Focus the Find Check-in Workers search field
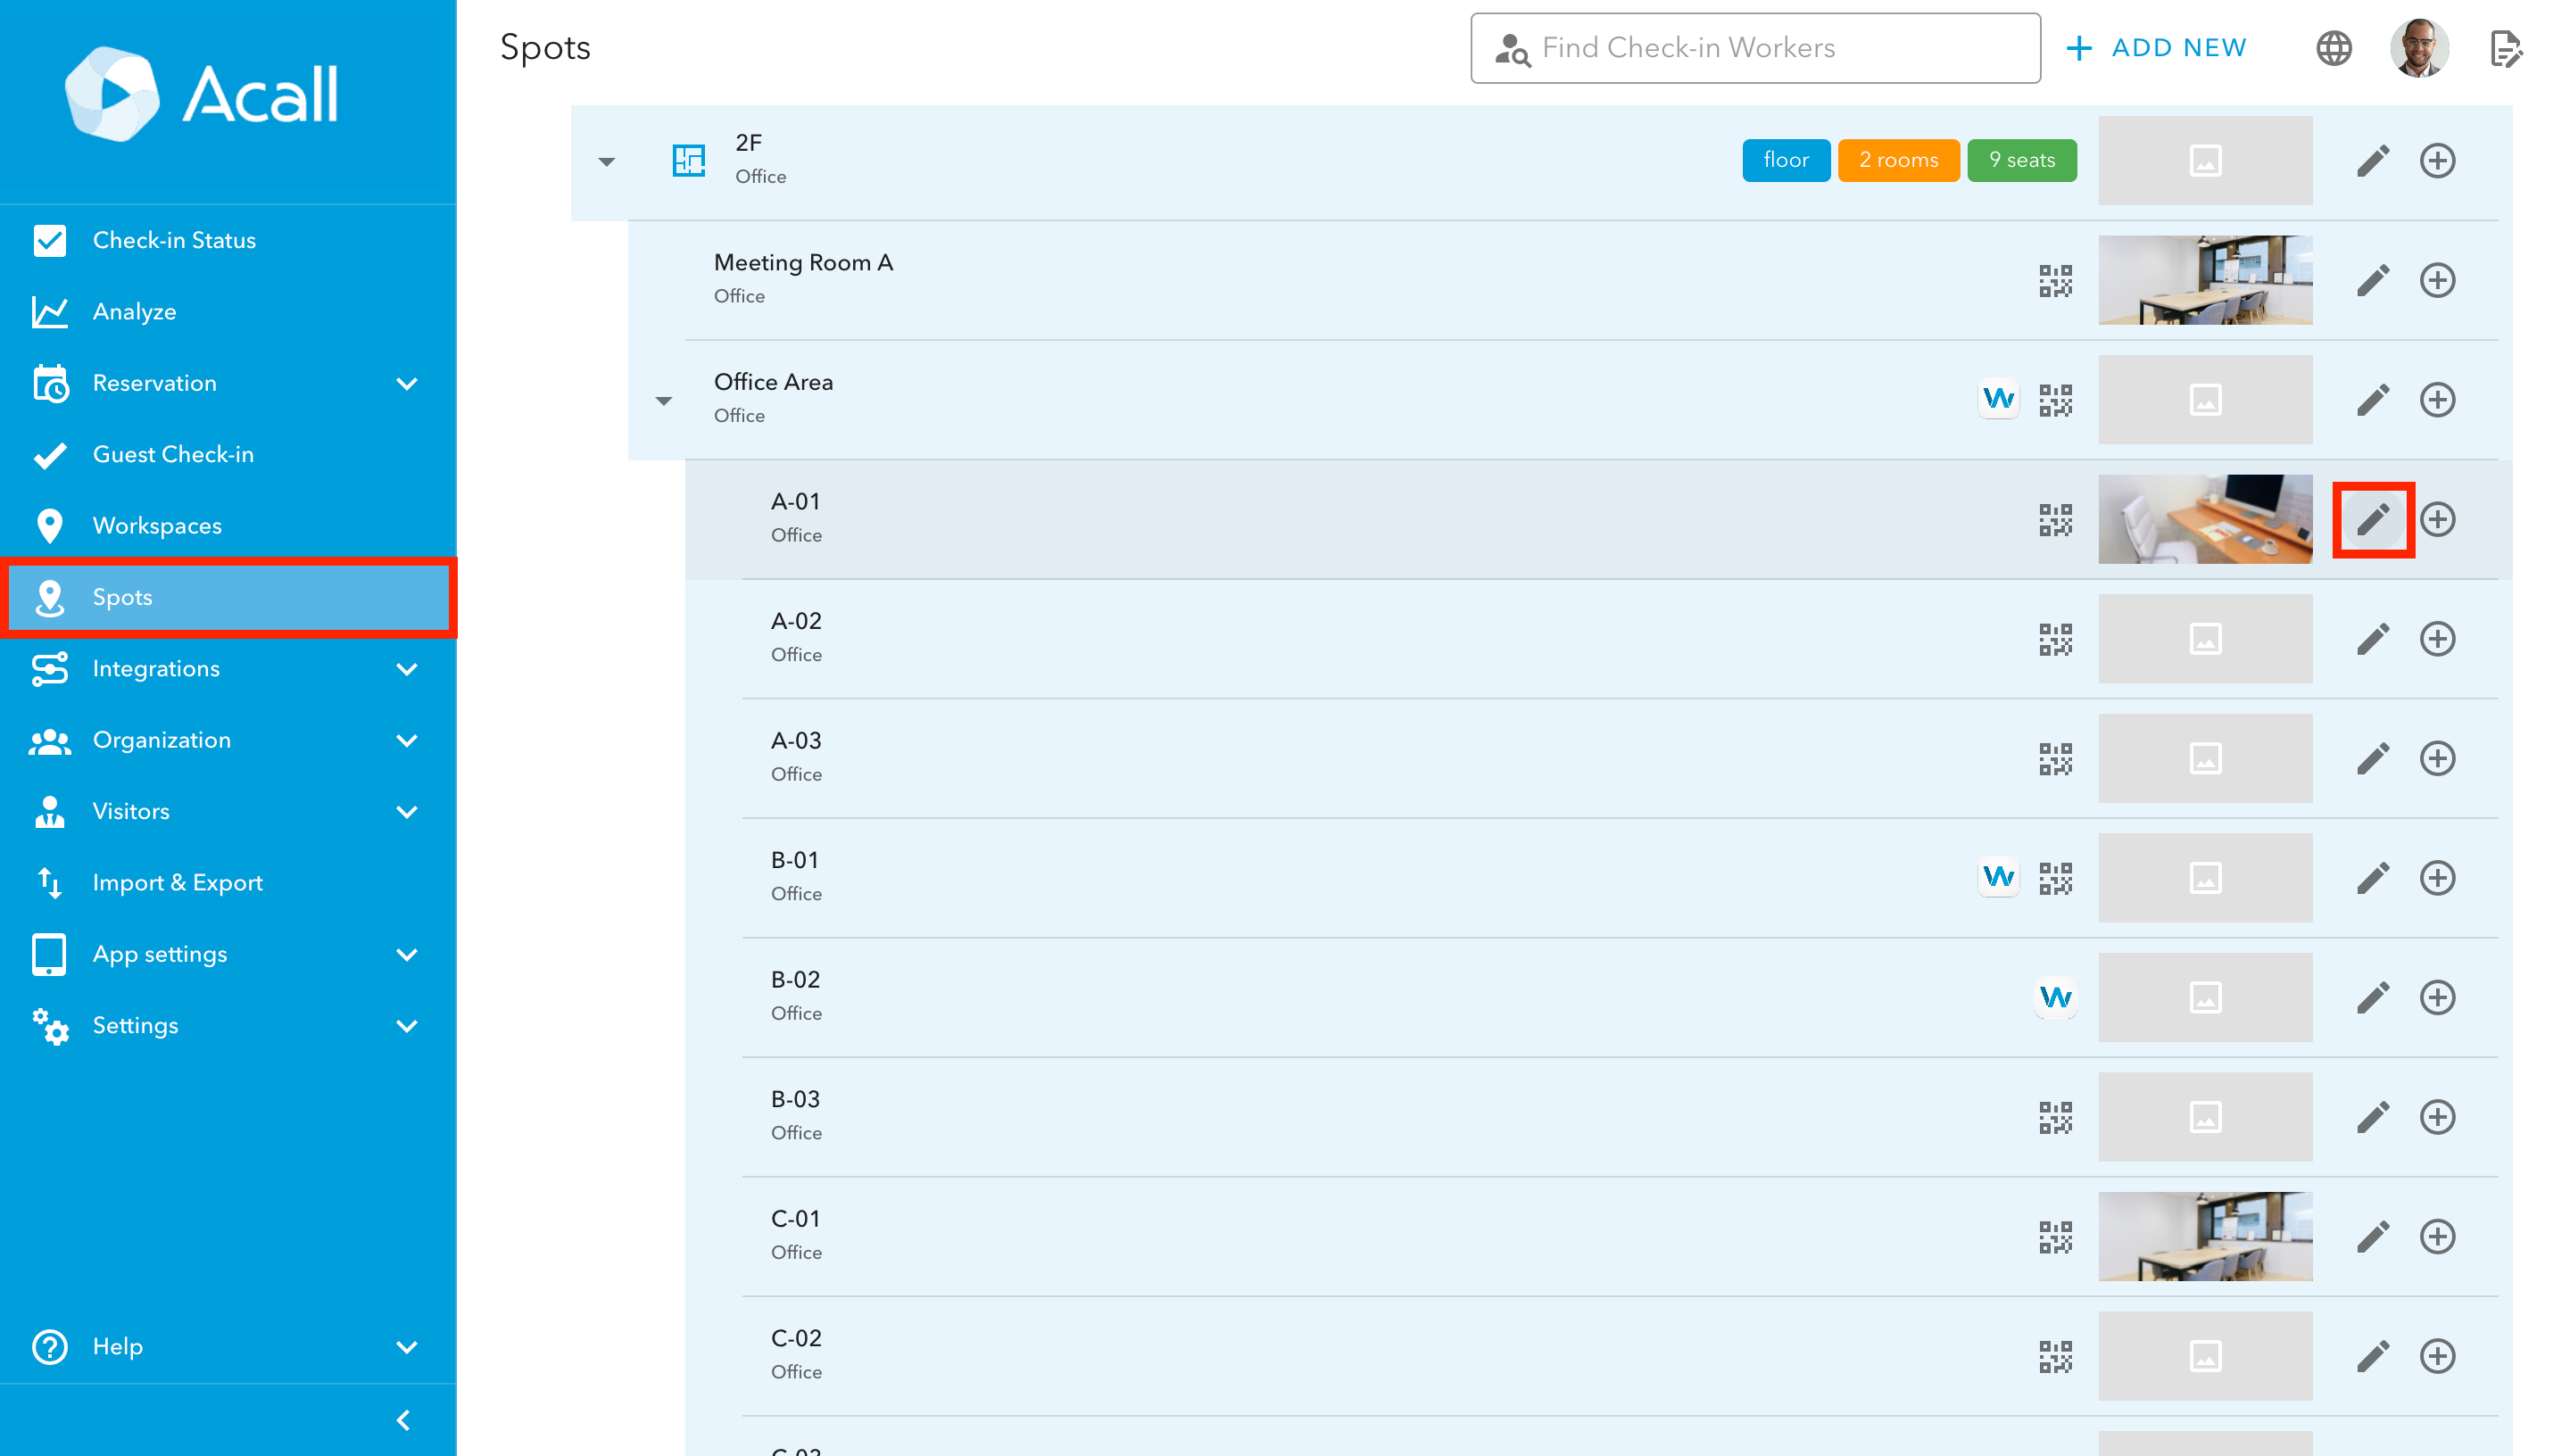The image size is (2570, 1456). coord(1755,48)
